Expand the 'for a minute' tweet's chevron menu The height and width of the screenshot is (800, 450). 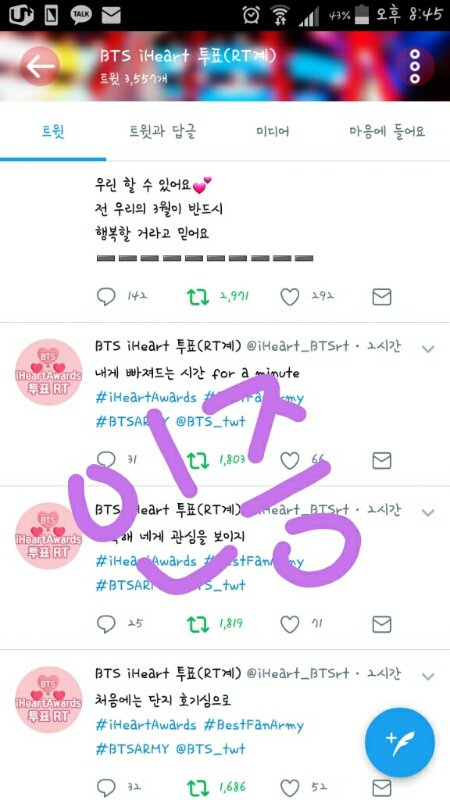tap(428, 349)
